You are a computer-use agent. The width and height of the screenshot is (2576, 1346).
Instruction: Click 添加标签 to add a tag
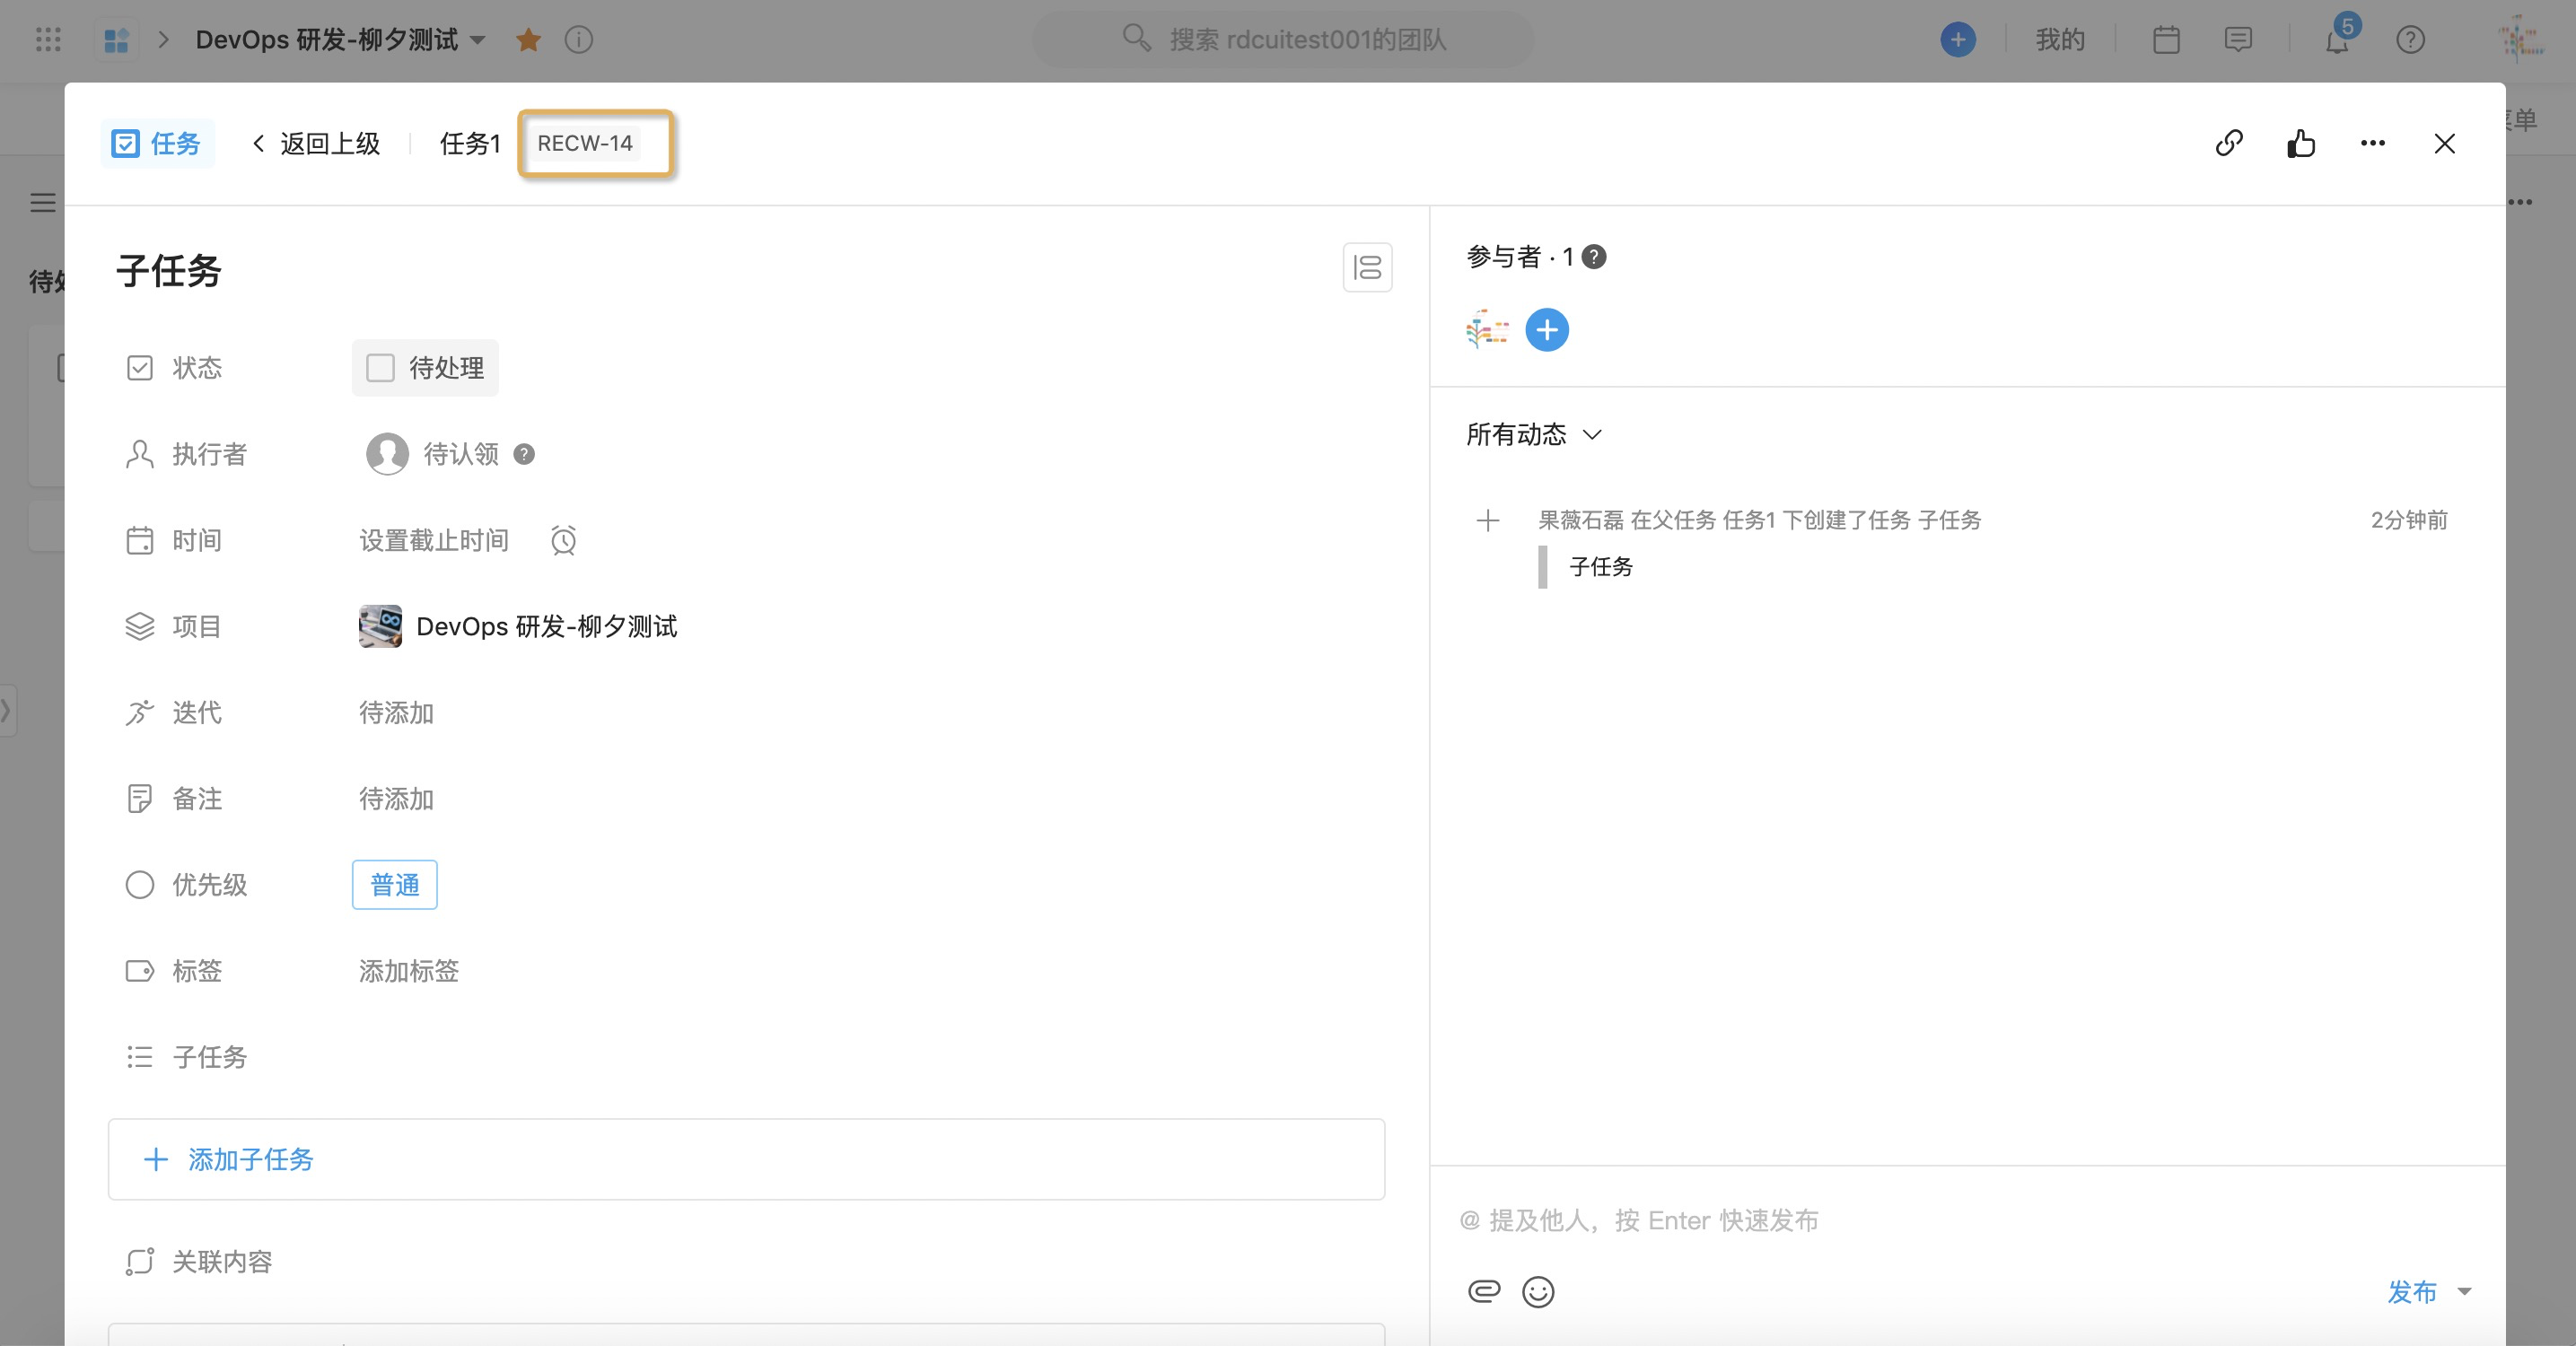point(409,970)
